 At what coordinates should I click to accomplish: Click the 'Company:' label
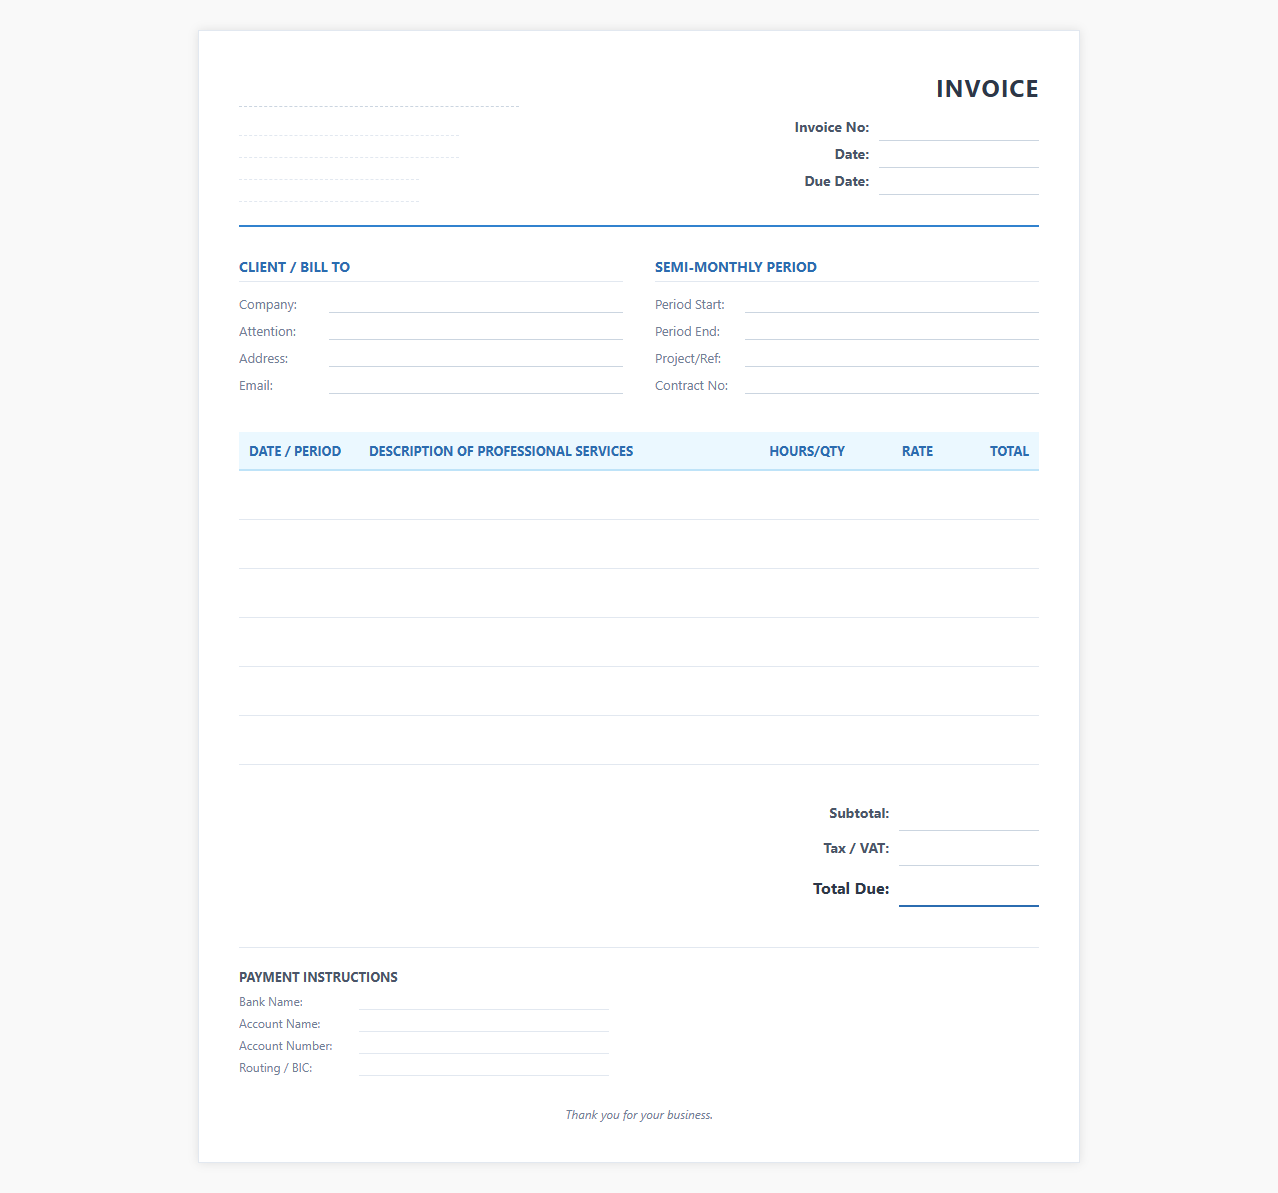tap(268, 304)
